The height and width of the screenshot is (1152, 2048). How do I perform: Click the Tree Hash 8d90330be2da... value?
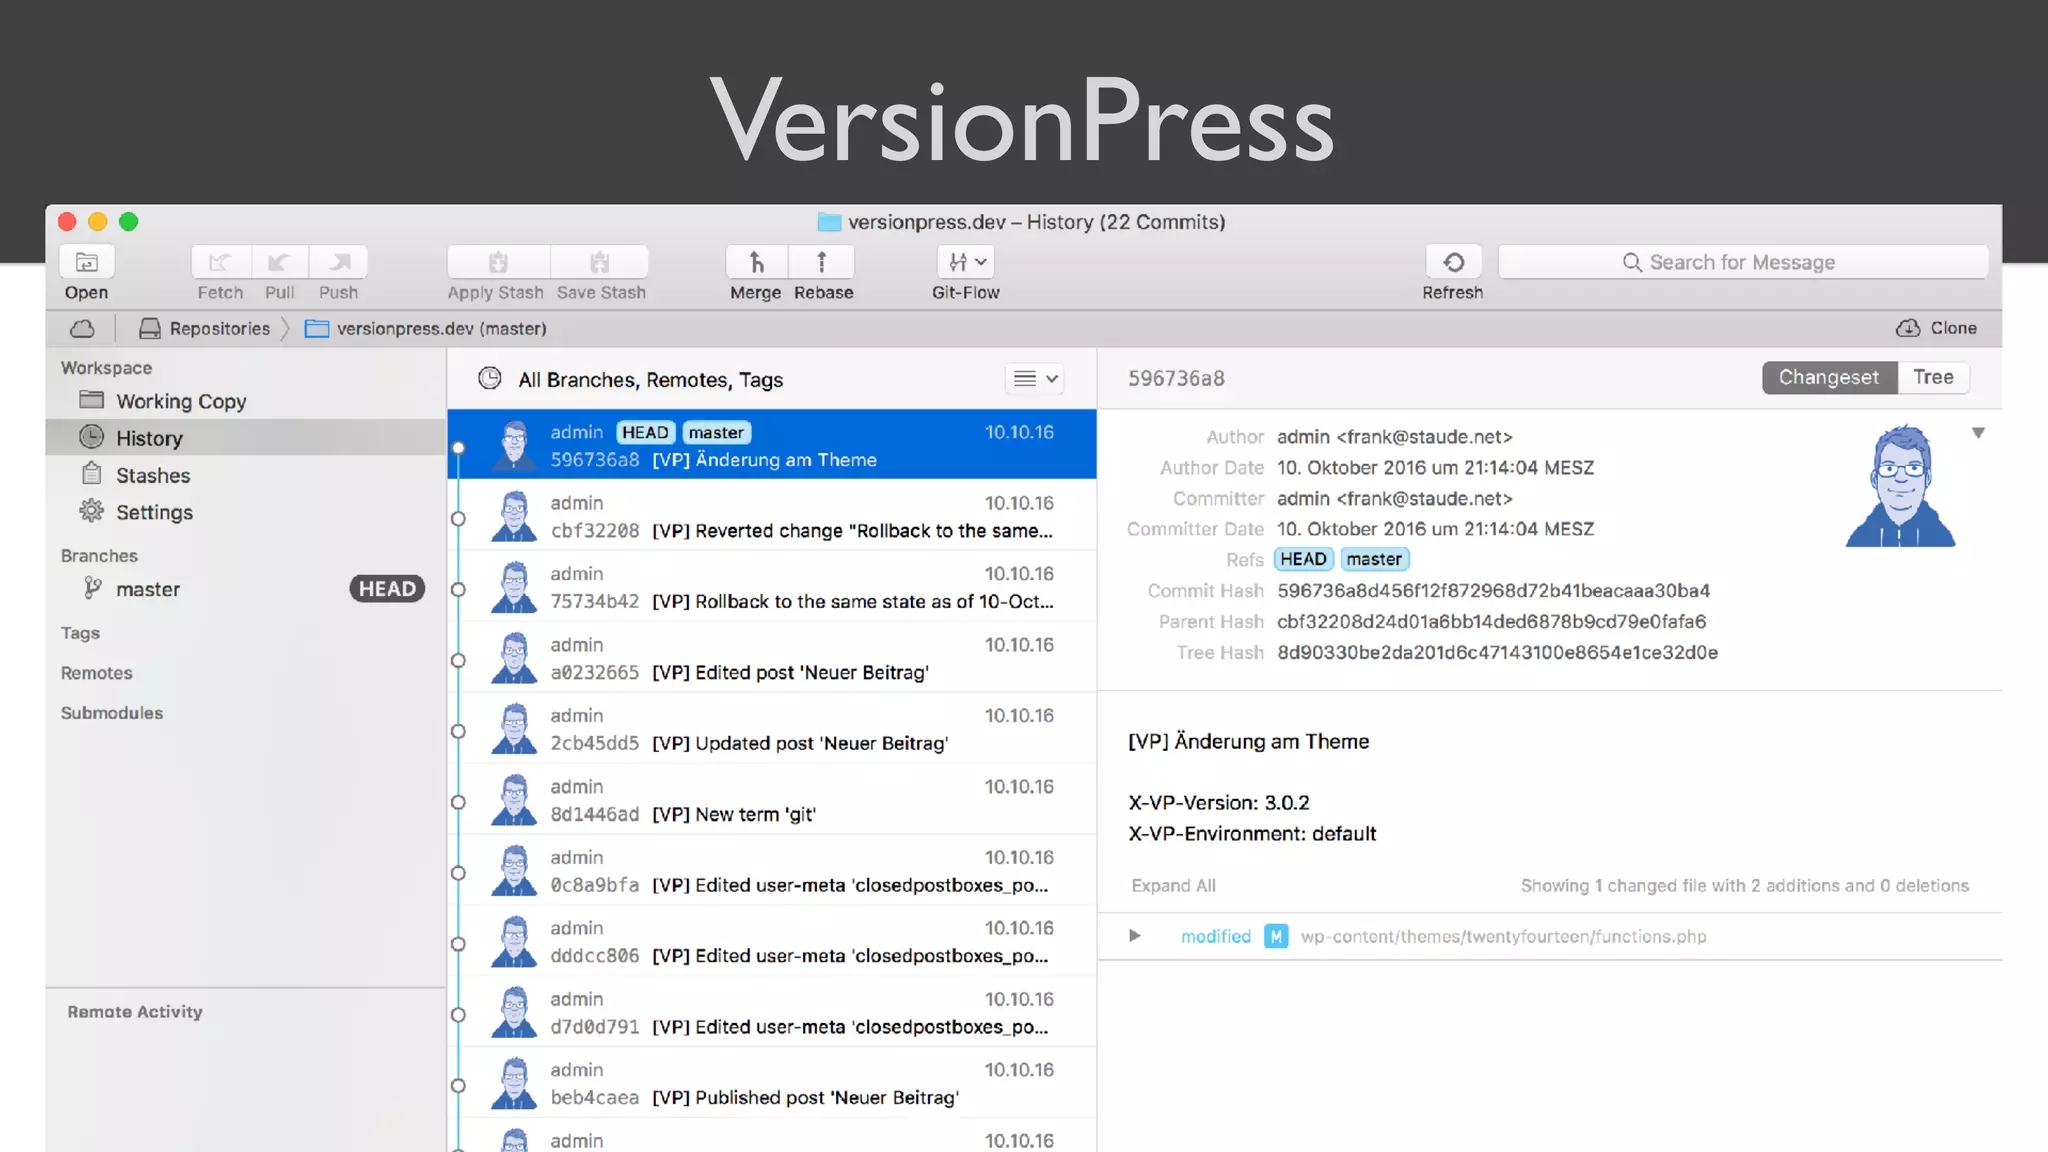pyautogui.click(x=1497, y=652)
